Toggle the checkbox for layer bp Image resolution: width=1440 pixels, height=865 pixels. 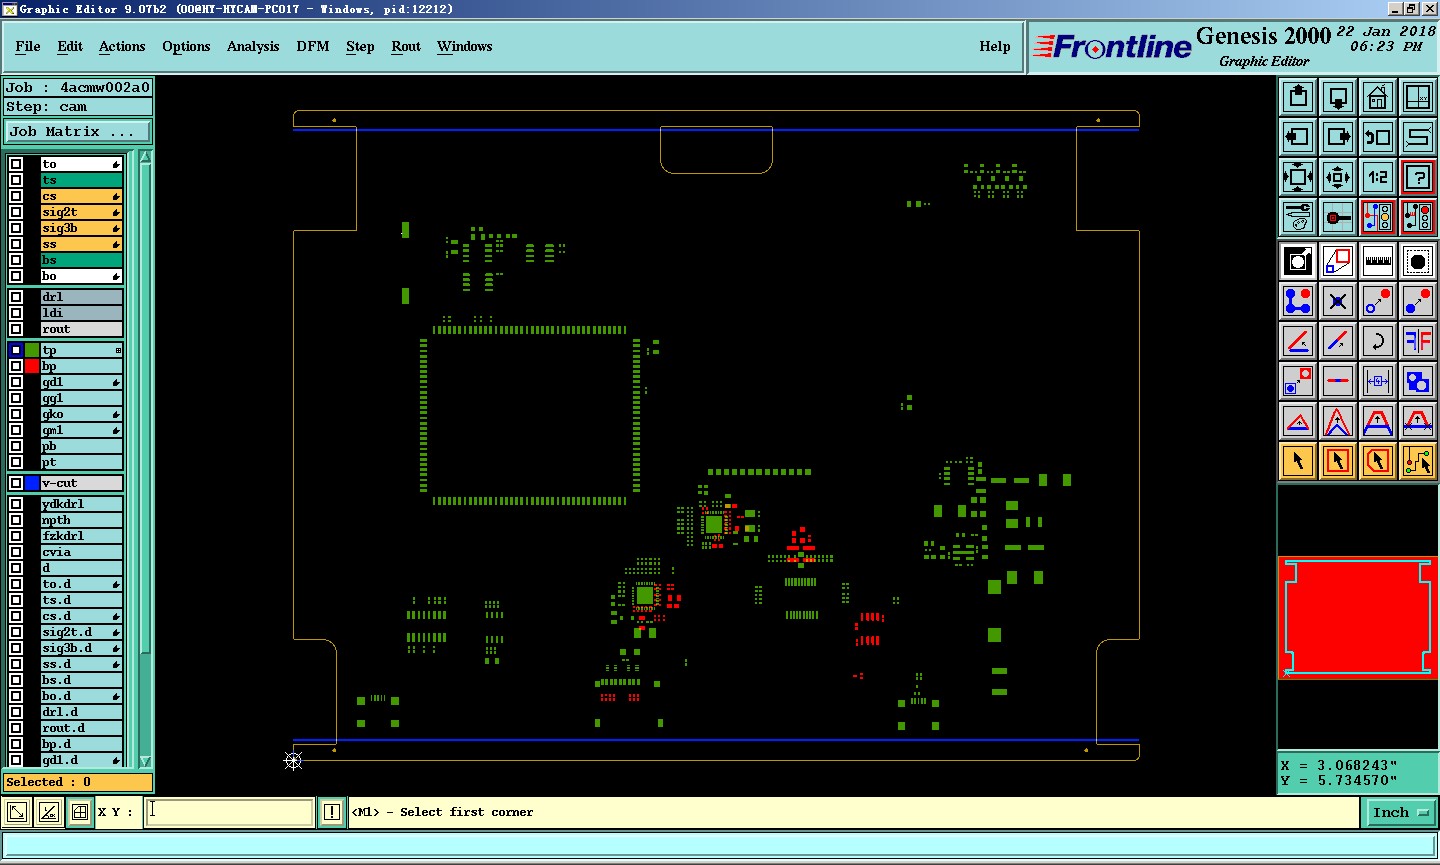coord(16,366)
